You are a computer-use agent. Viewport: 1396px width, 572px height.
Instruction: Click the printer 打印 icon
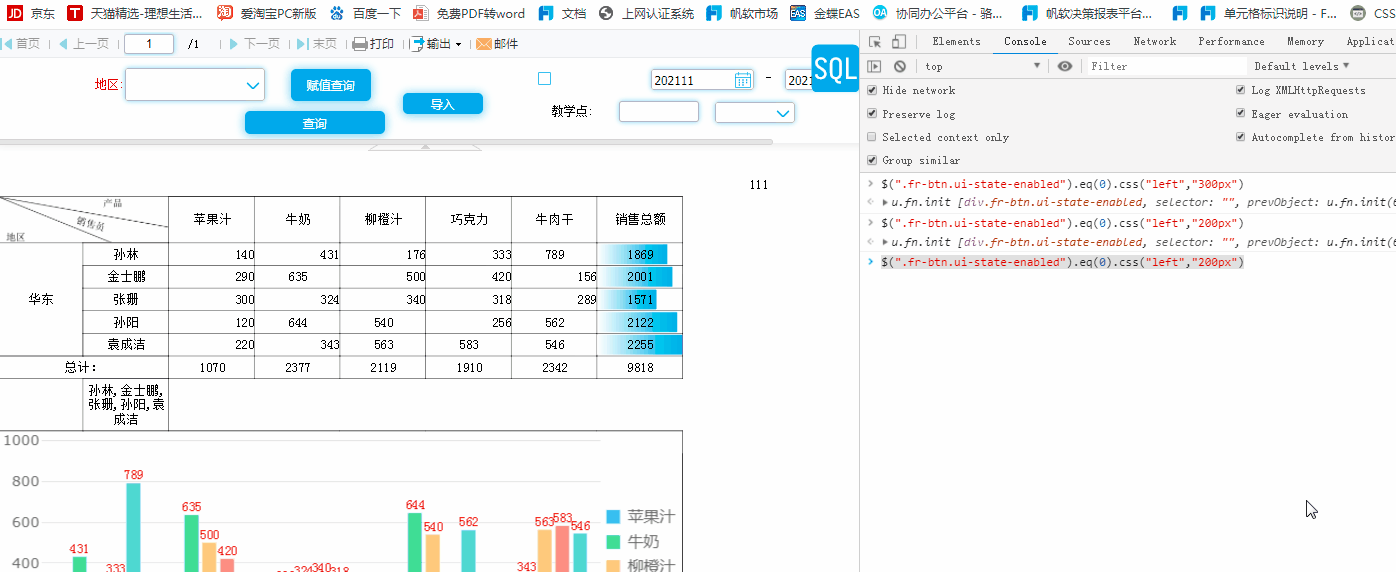(360, 44)
